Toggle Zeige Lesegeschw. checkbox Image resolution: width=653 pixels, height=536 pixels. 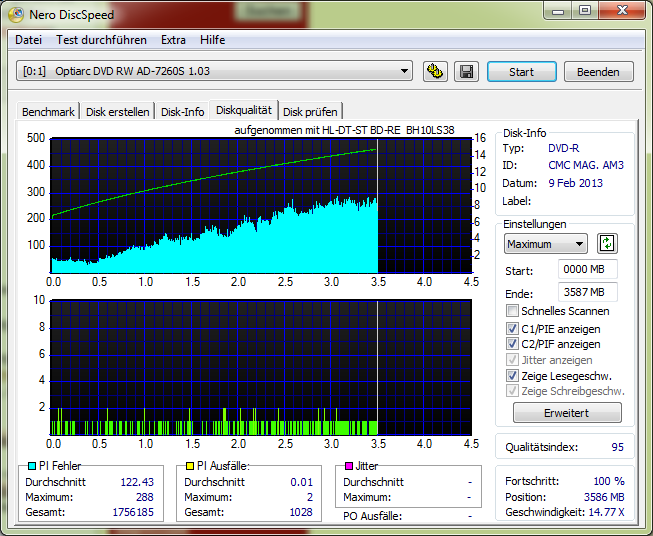click(512, 376)
